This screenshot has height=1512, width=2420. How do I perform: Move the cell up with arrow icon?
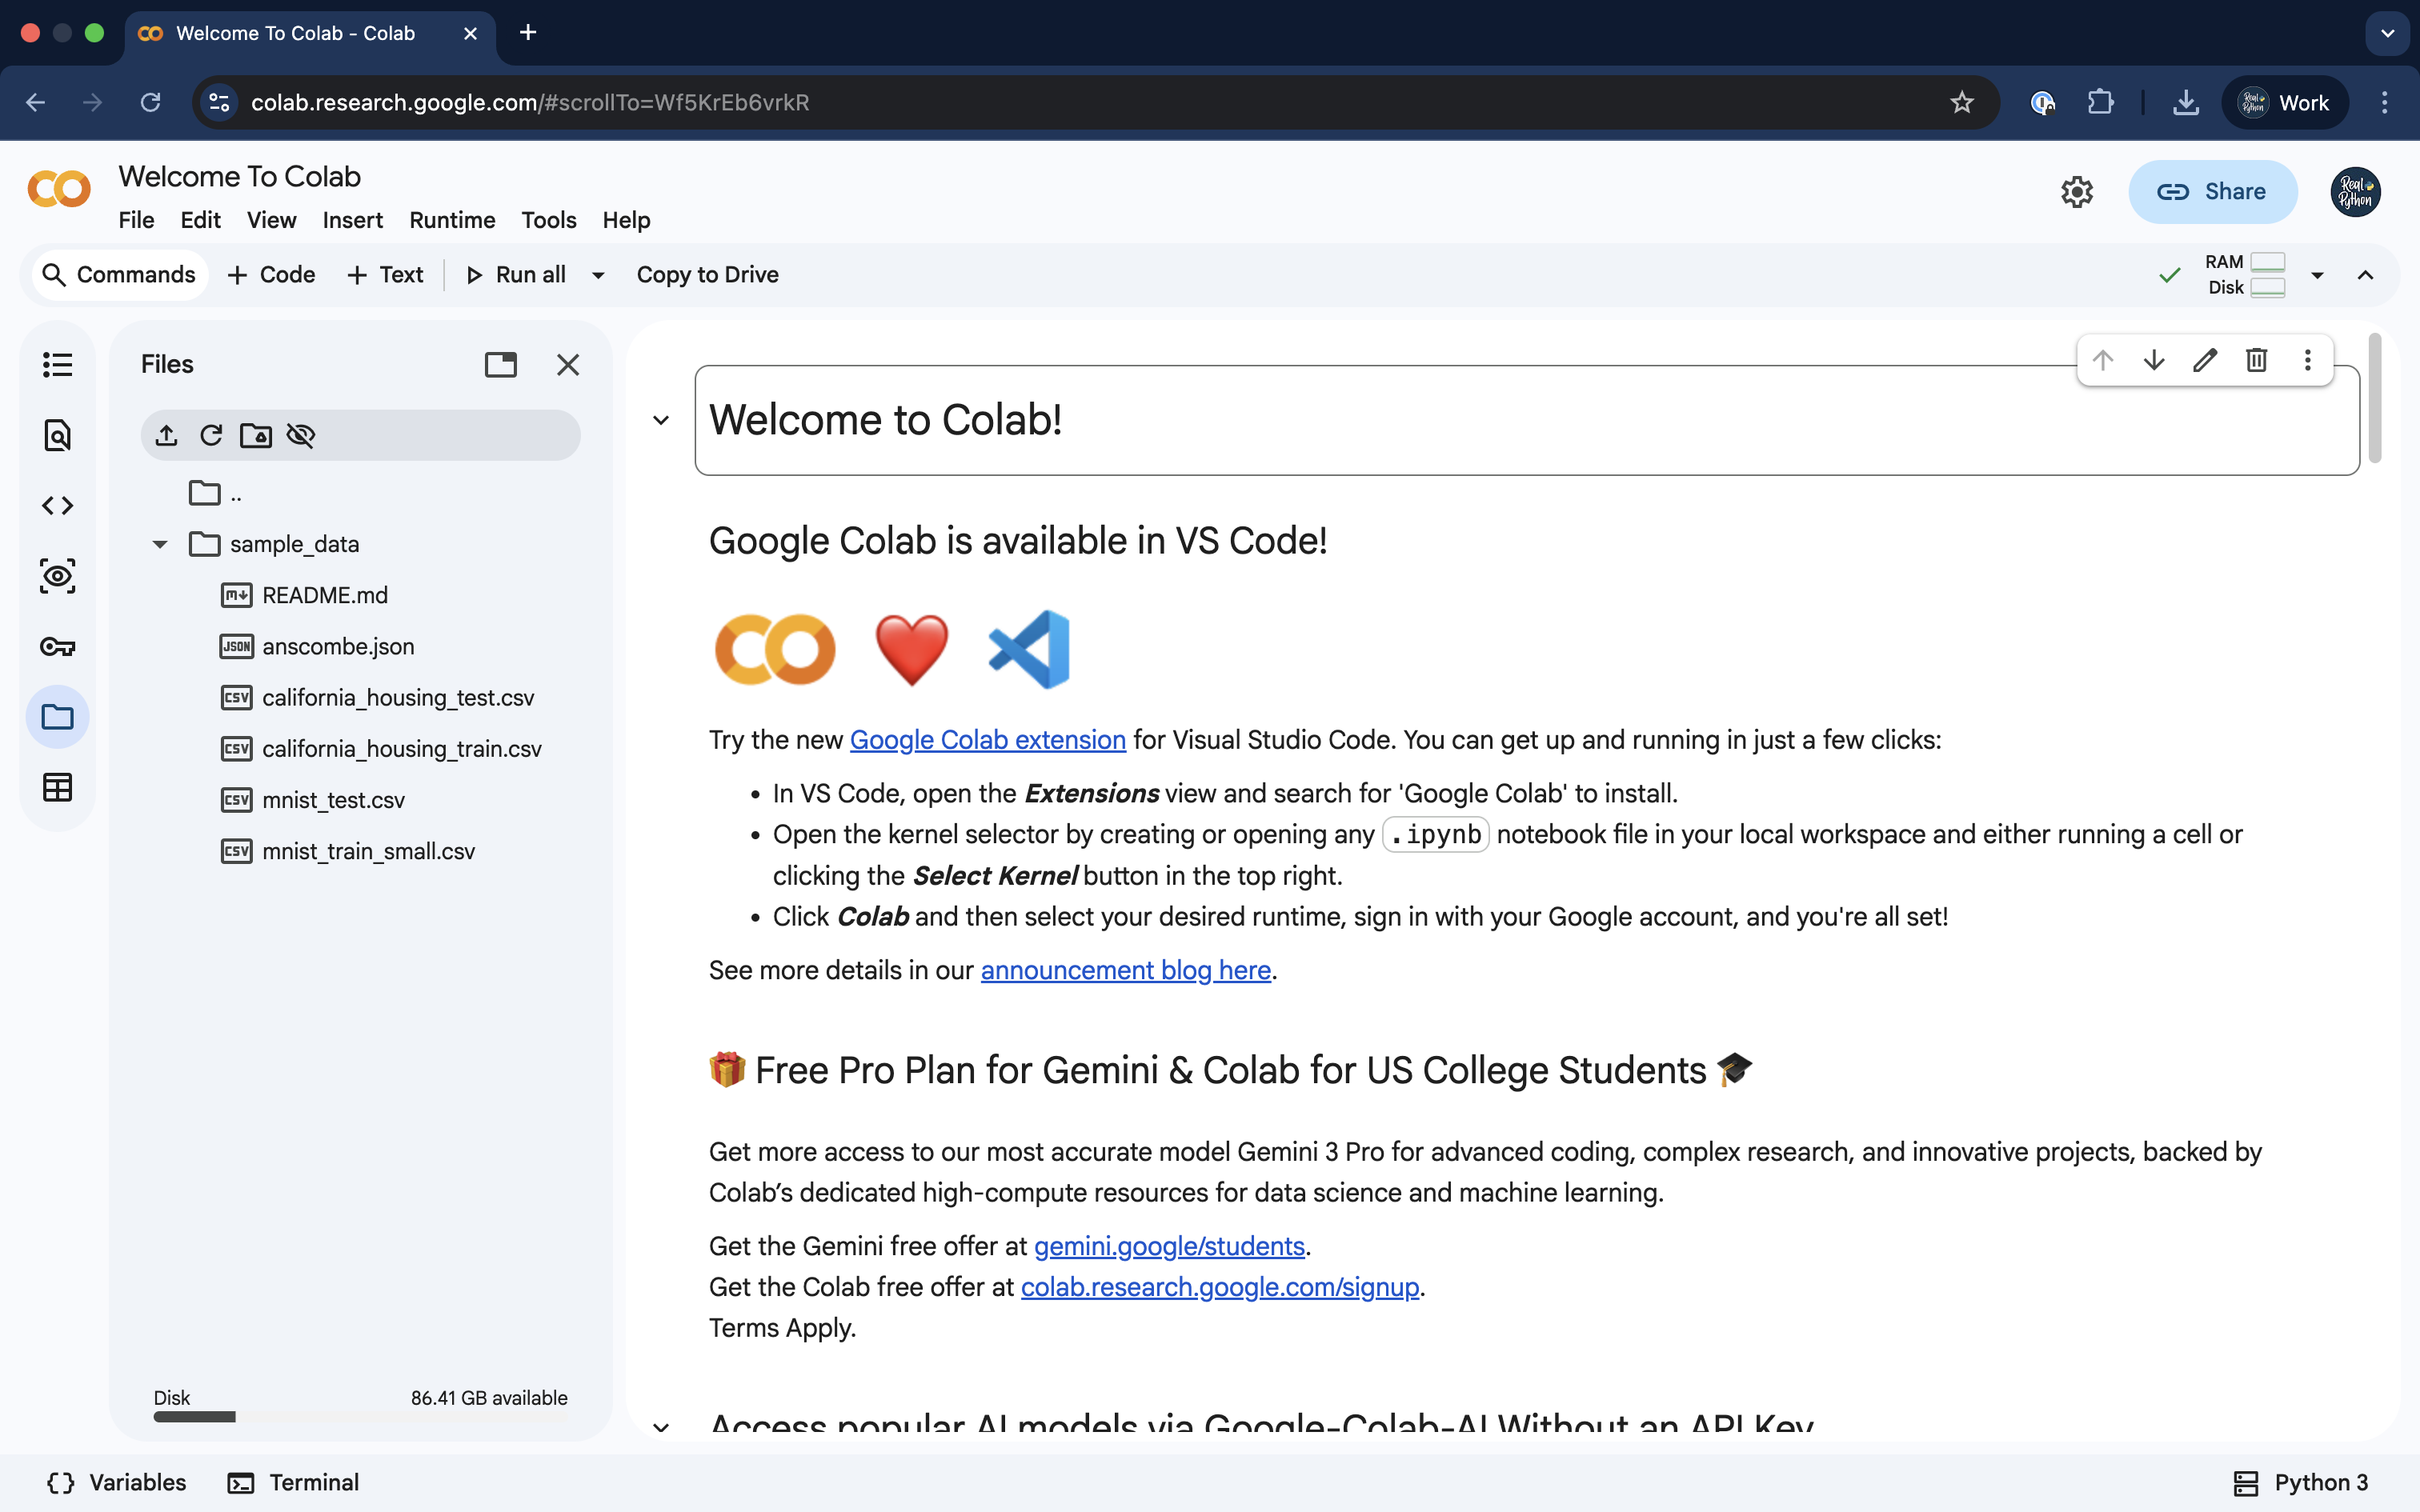point(2103,360)
